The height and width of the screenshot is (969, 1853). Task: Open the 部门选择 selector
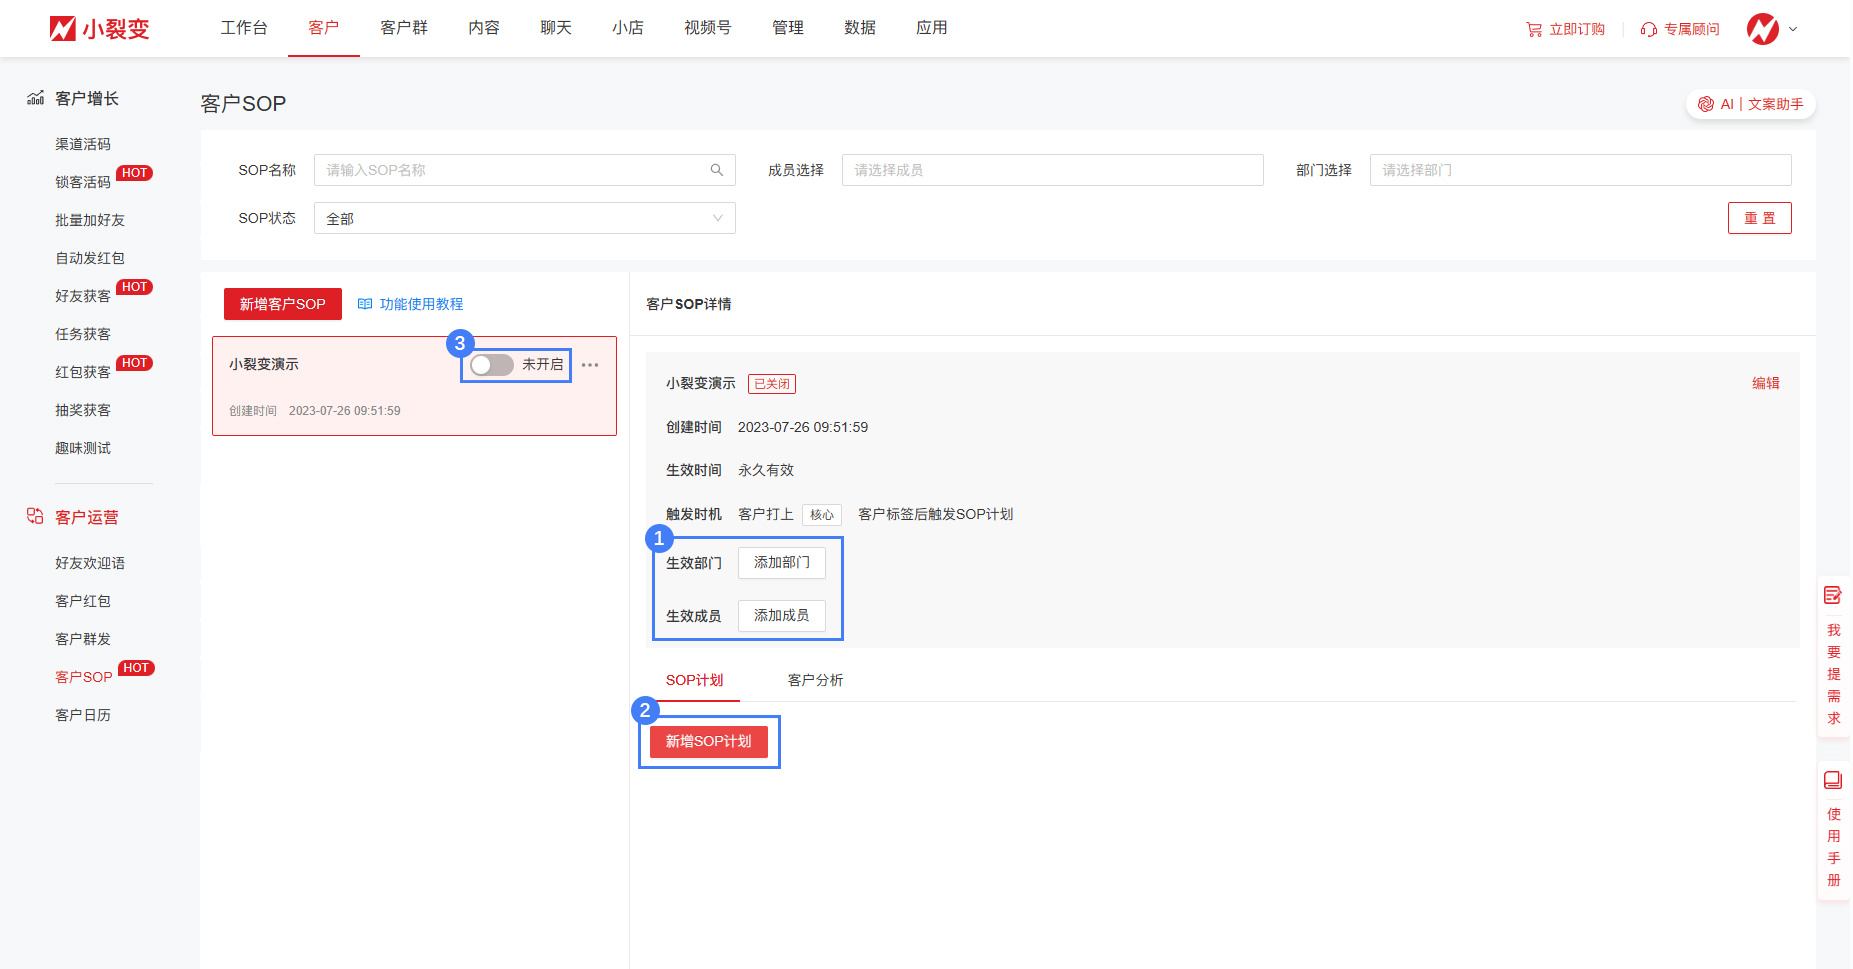[x=1579, y=170]
